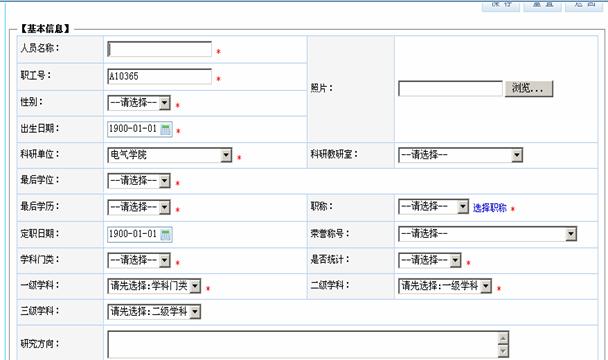The image size is (608, 360).
Task: Click the 研究方向 scrollbar up arrow
Action: pyautogui.click(x=503, y=338)
